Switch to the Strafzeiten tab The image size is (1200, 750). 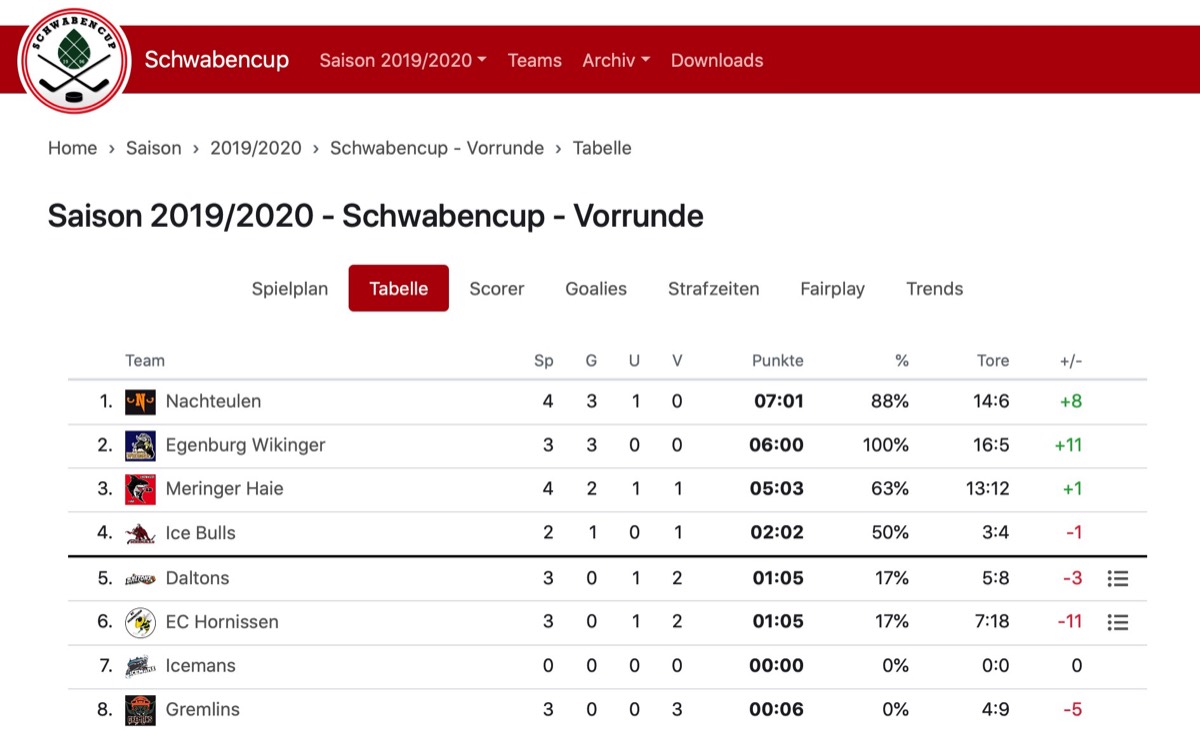pyautogui.click(x=714, y=289)
